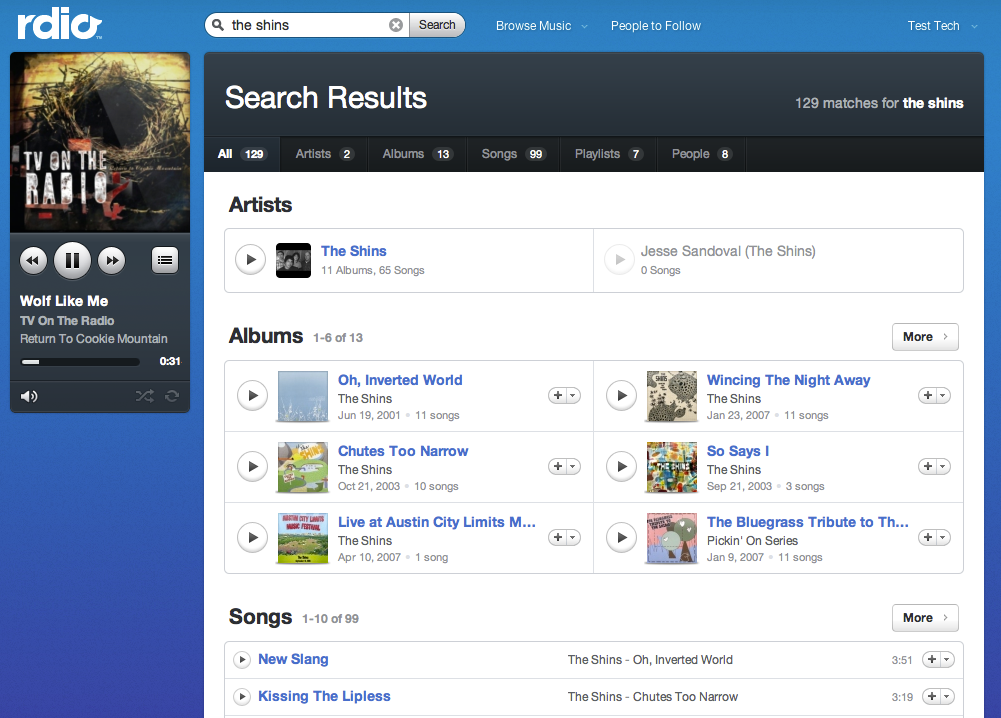Mute the player volume icon
The width and height of the screenshot is (1001, 718).
[29, 396]
